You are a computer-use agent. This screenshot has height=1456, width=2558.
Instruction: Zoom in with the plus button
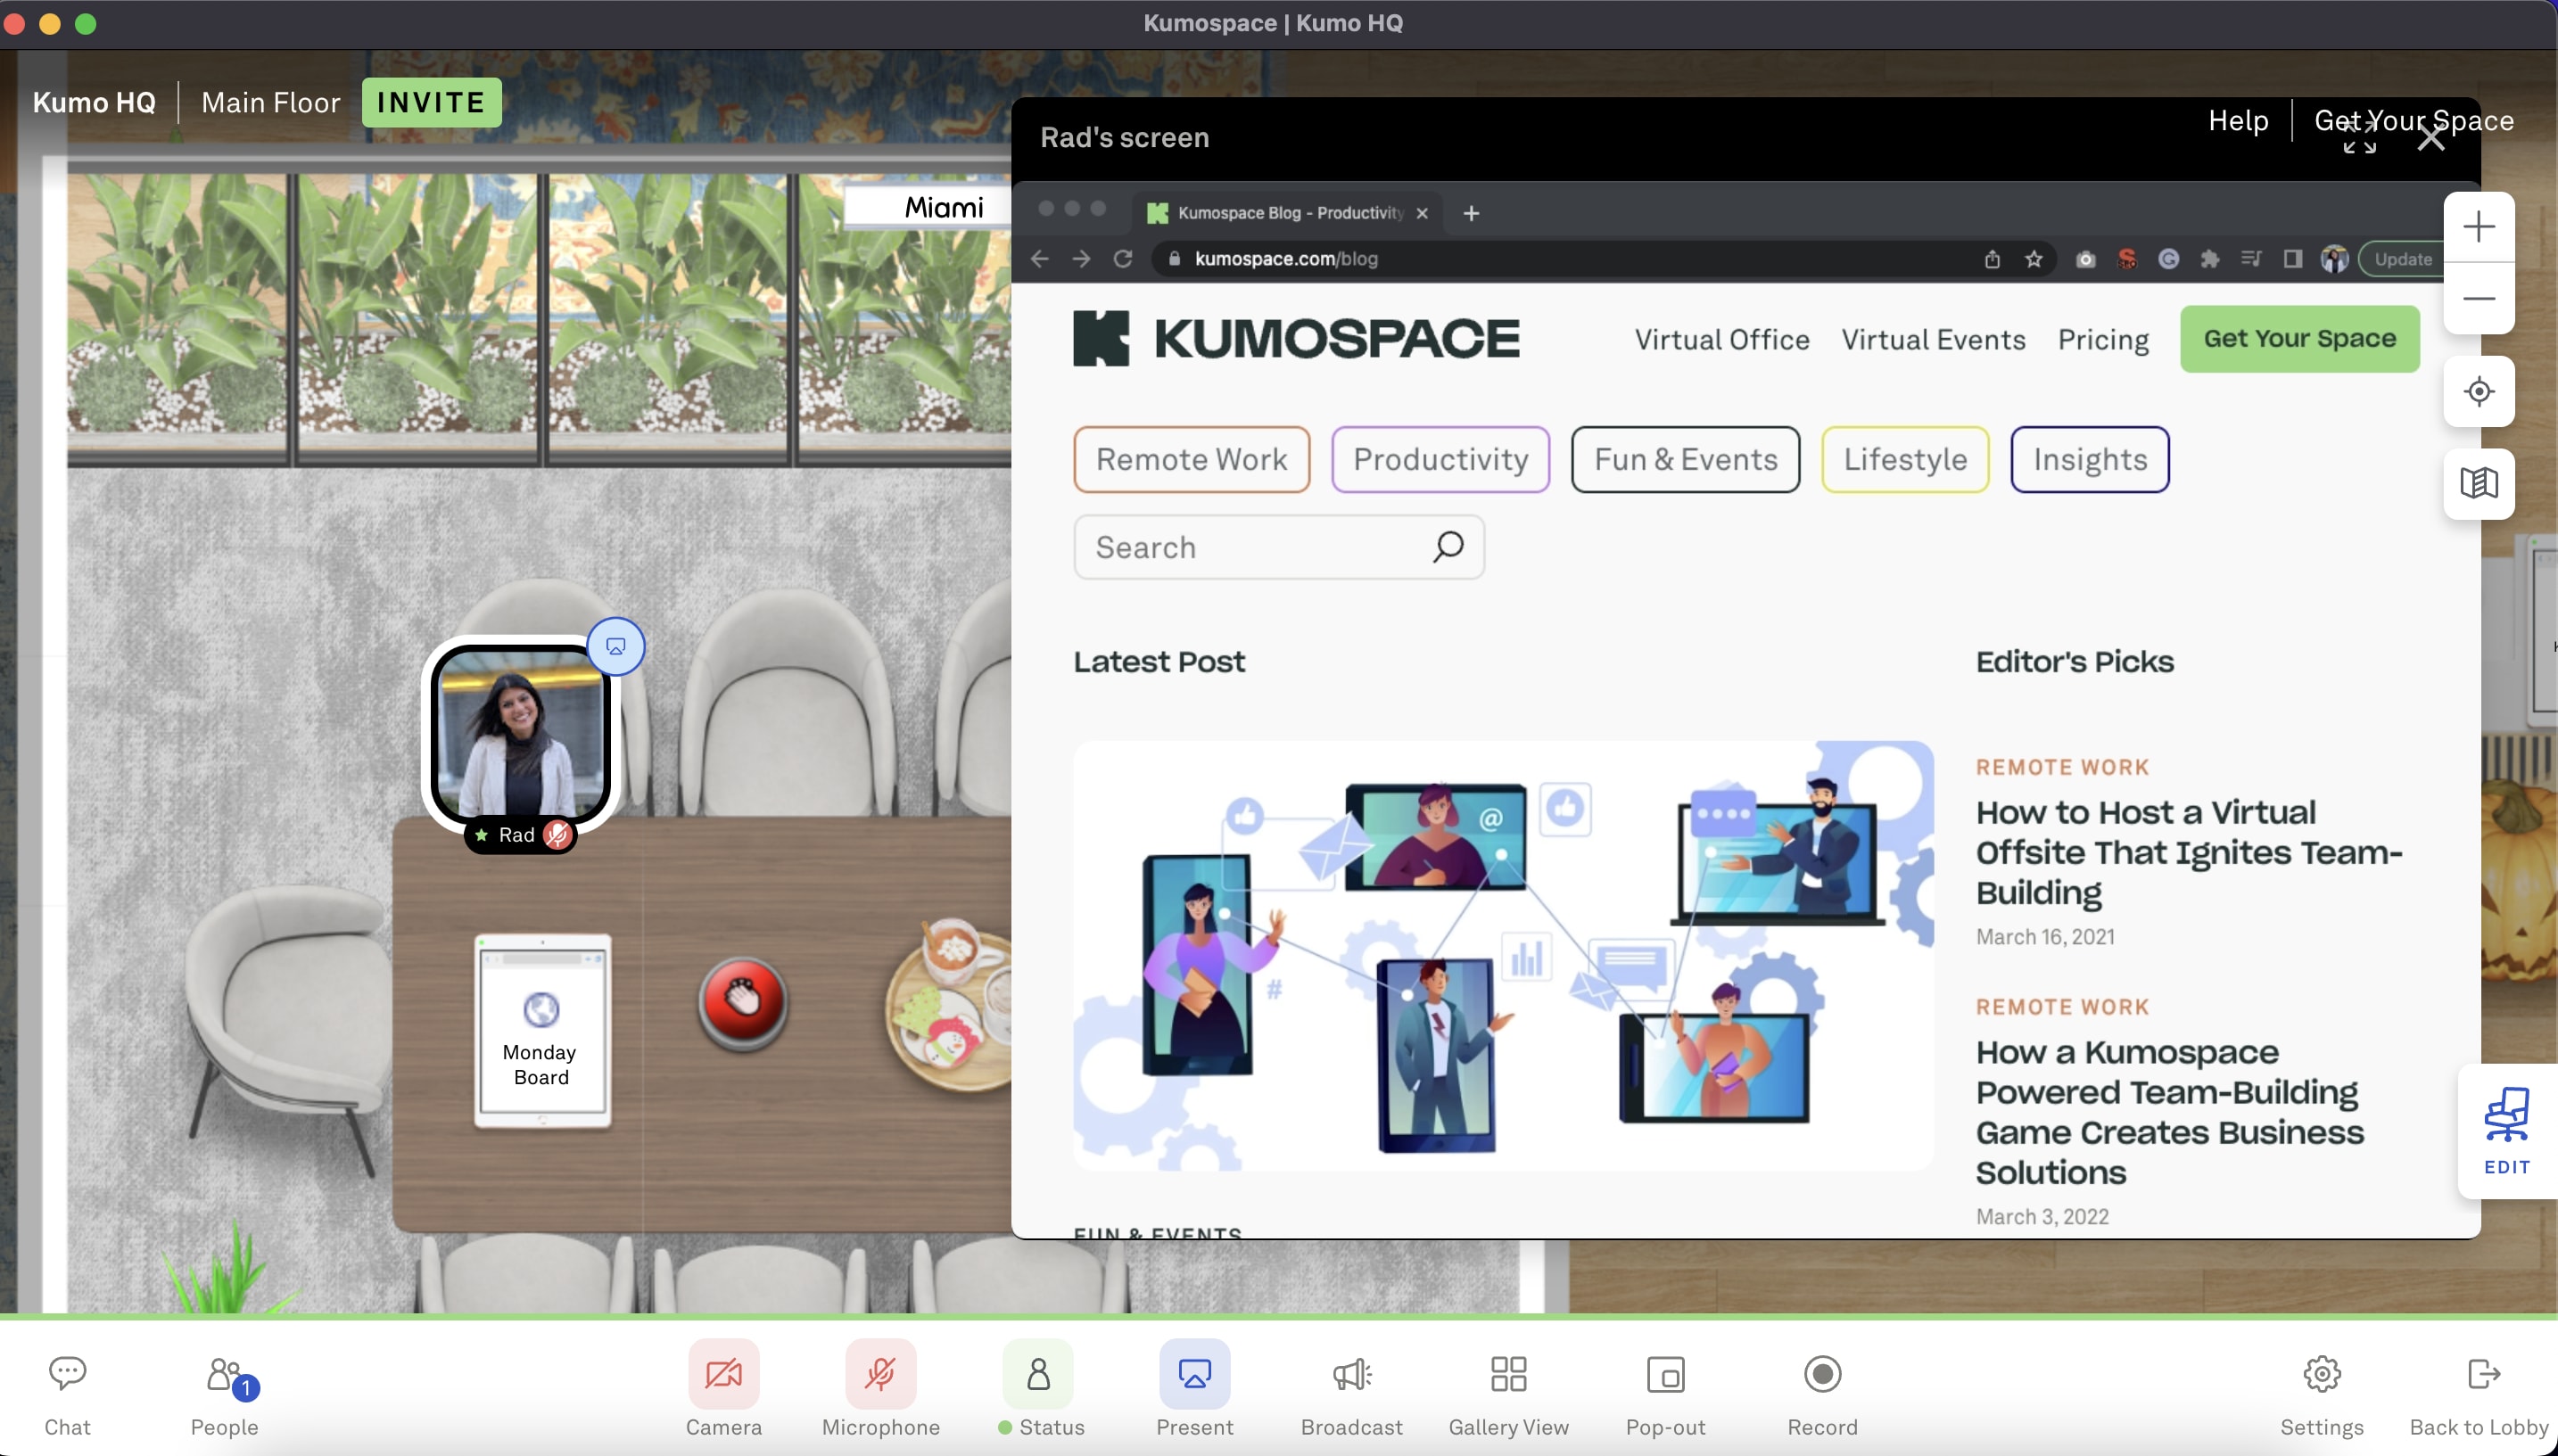click(x=2478, y=227)
